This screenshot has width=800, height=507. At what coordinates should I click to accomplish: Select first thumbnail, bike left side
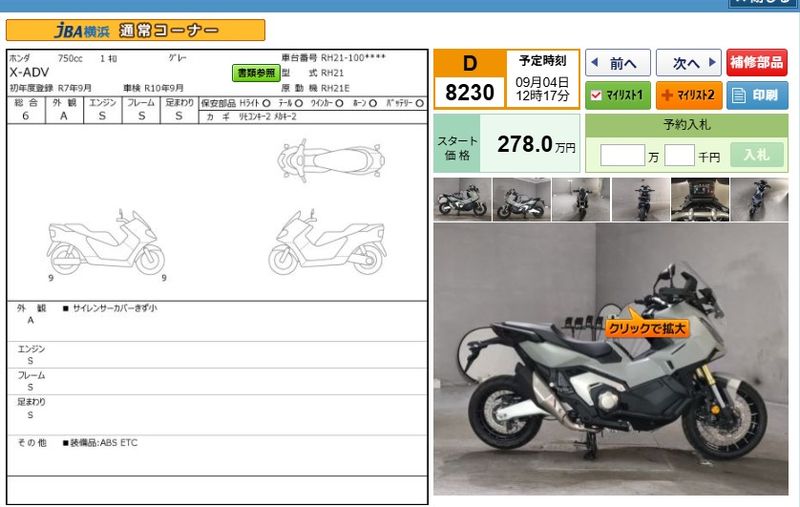click(x=462, y=199)
